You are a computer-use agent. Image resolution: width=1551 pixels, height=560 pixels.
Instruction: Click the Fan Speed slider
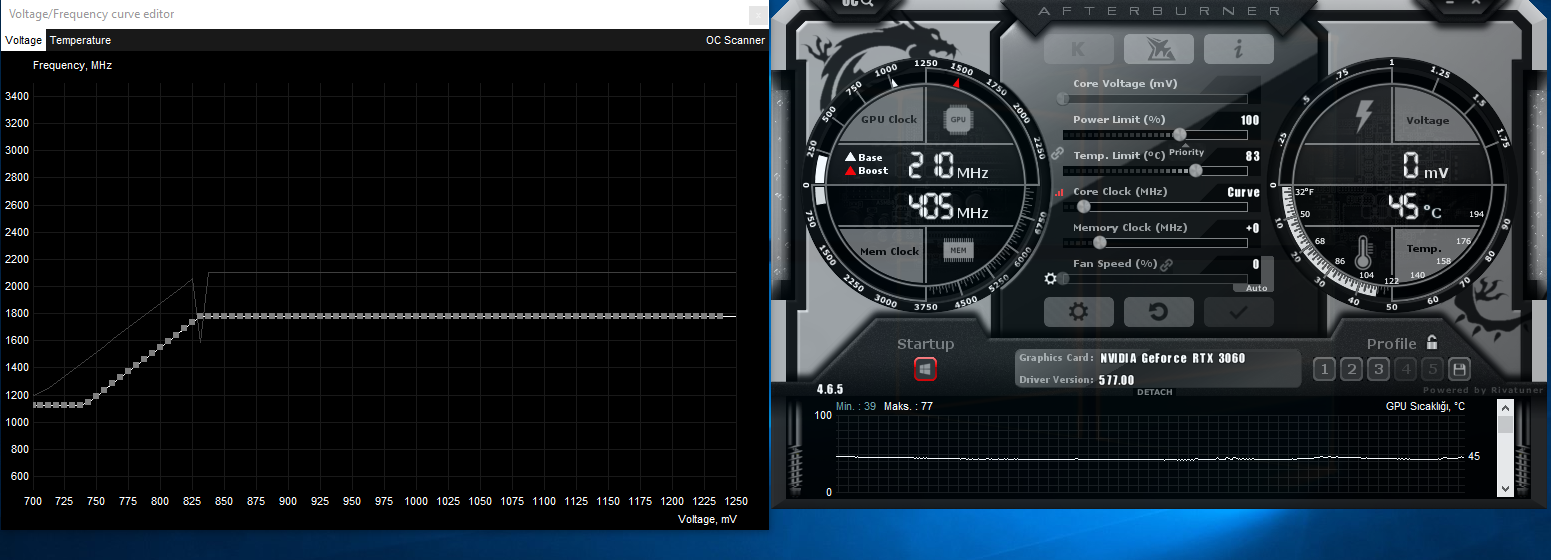click(1155, 278)
